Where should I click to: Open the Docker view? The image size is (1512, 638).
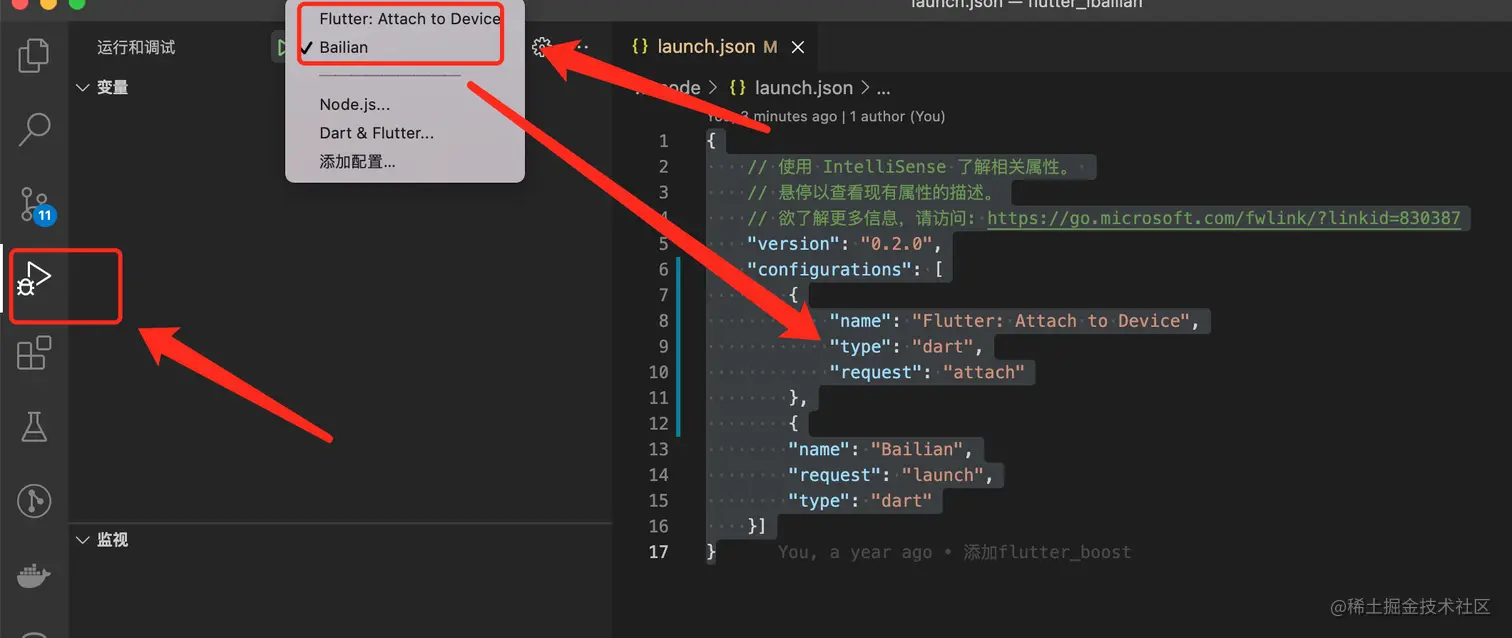tap(34, 576)
